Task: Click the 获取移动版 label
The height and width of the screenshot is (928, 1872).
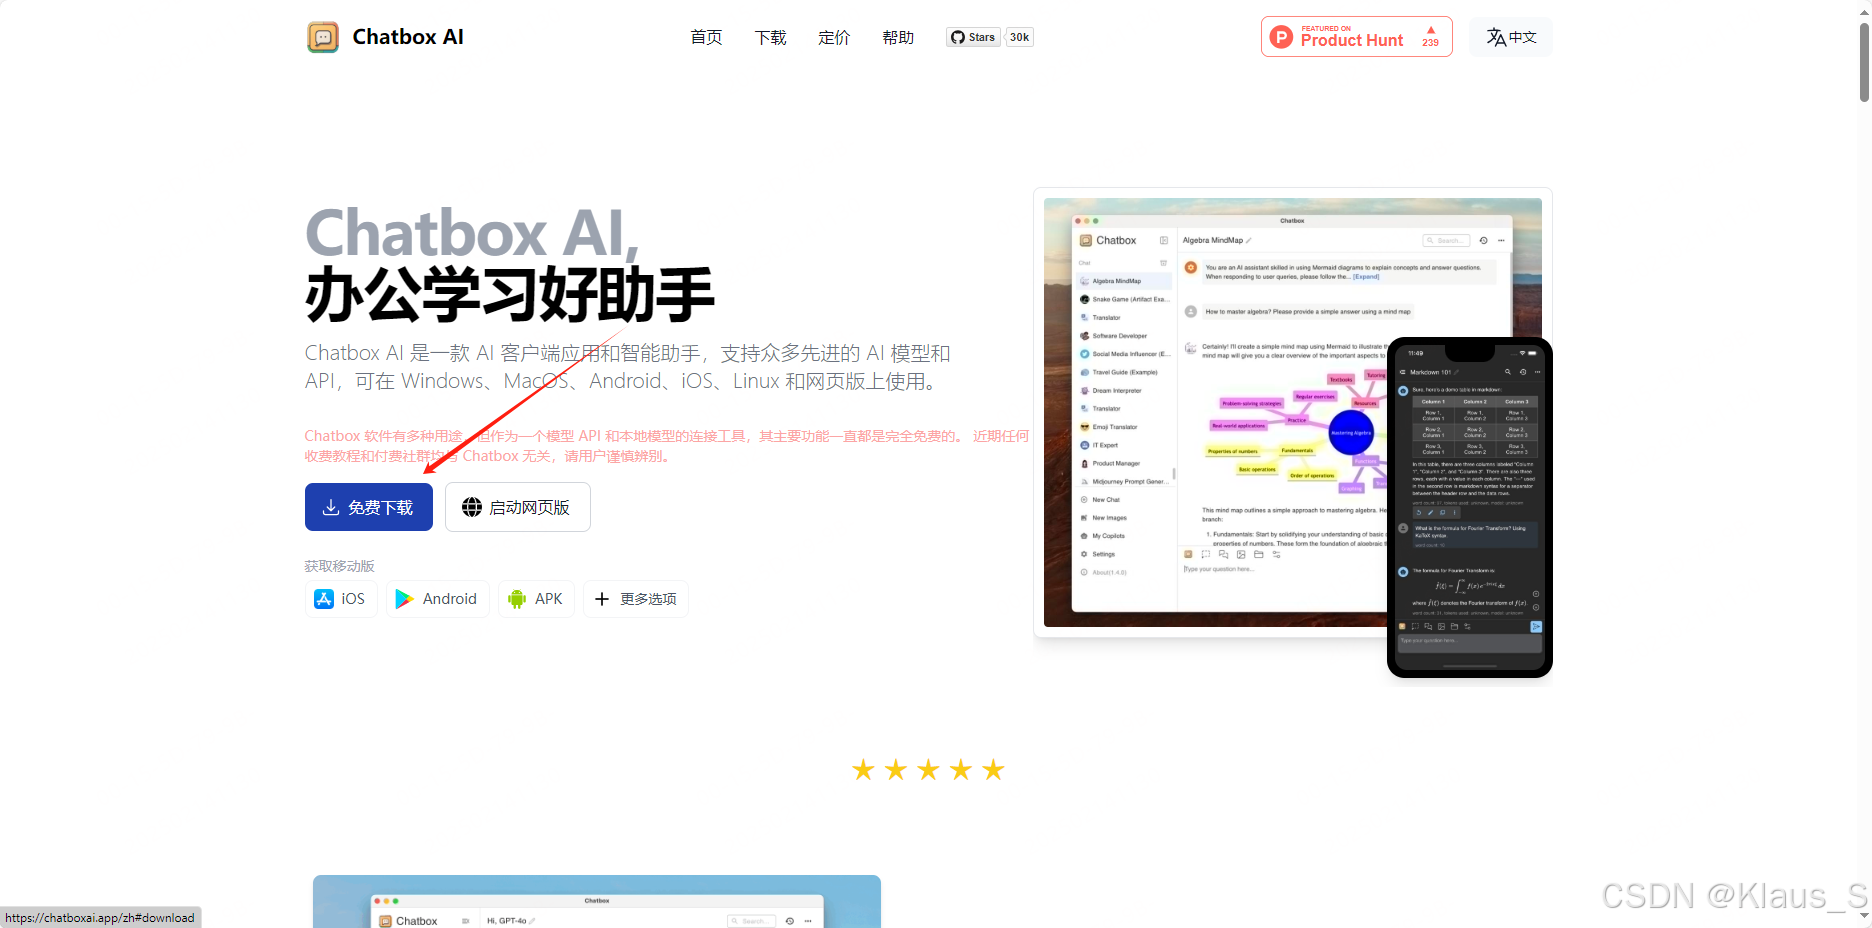Action: pos(340,566)
